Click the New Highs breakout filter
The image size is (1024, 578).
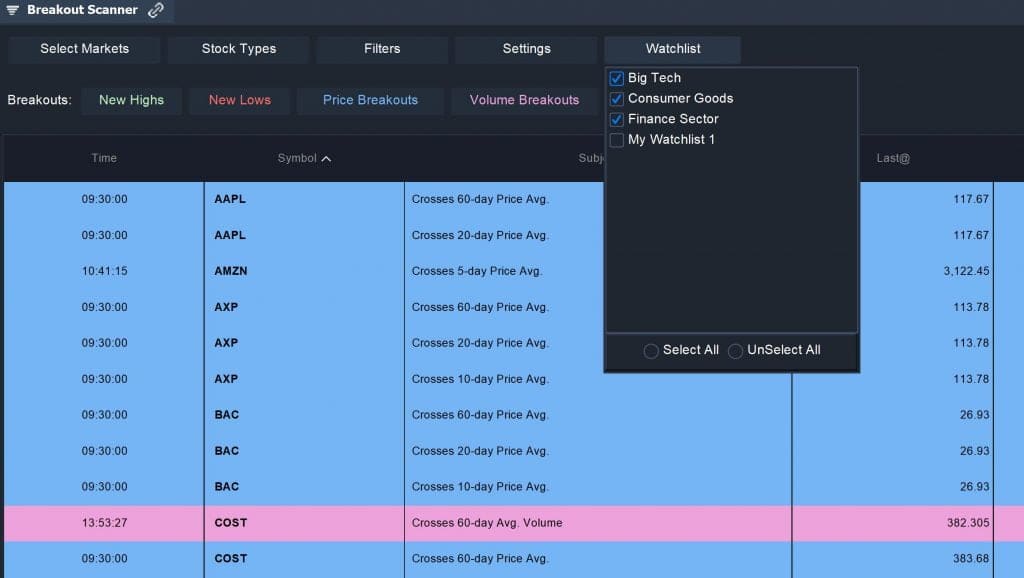click(131, 100)
